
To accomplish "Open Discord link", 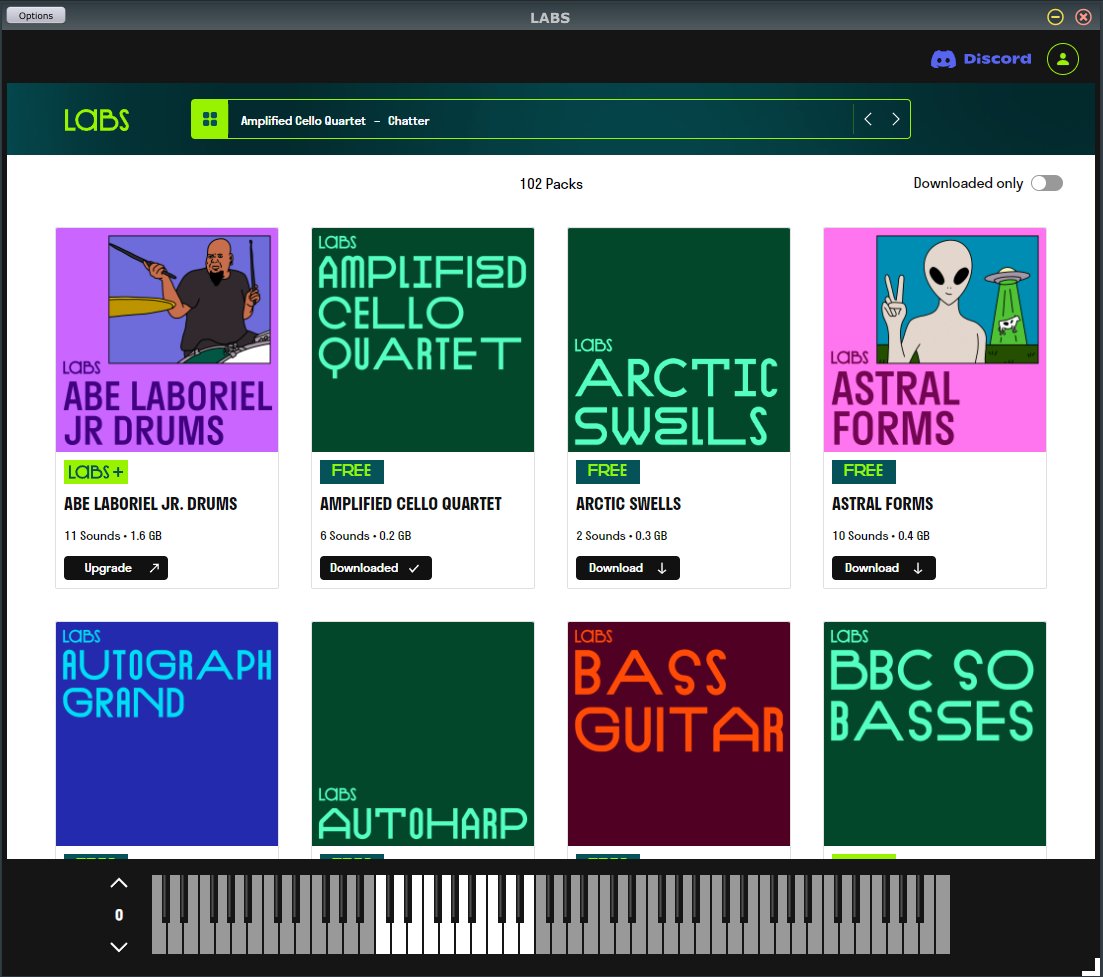I will tap(981, 59).
